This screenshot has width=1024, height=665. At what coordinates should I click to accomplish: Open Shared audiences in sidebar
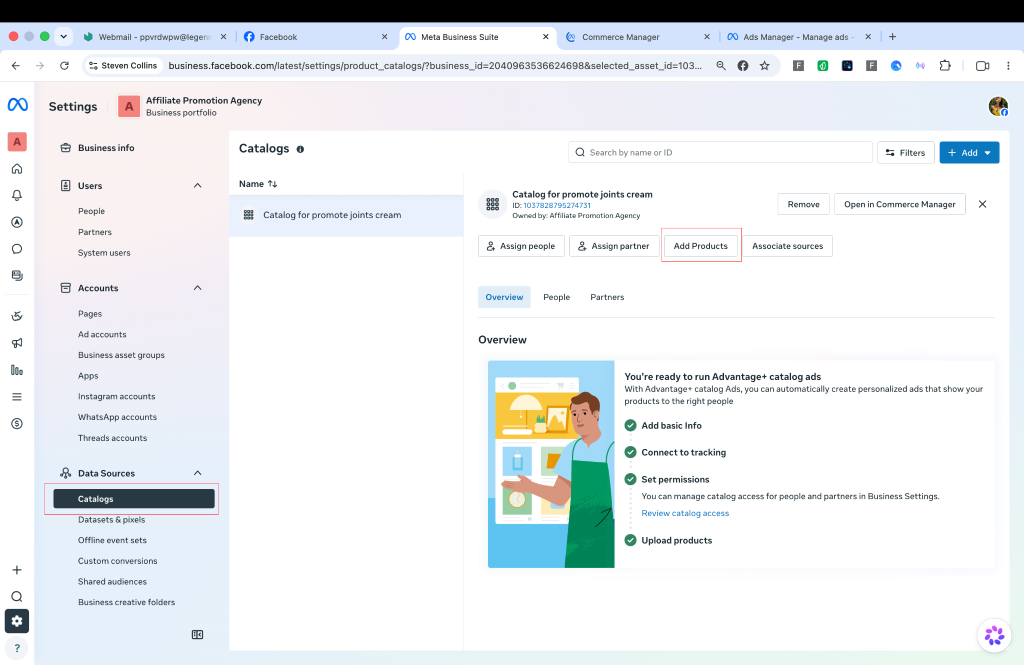pos(112,581)
